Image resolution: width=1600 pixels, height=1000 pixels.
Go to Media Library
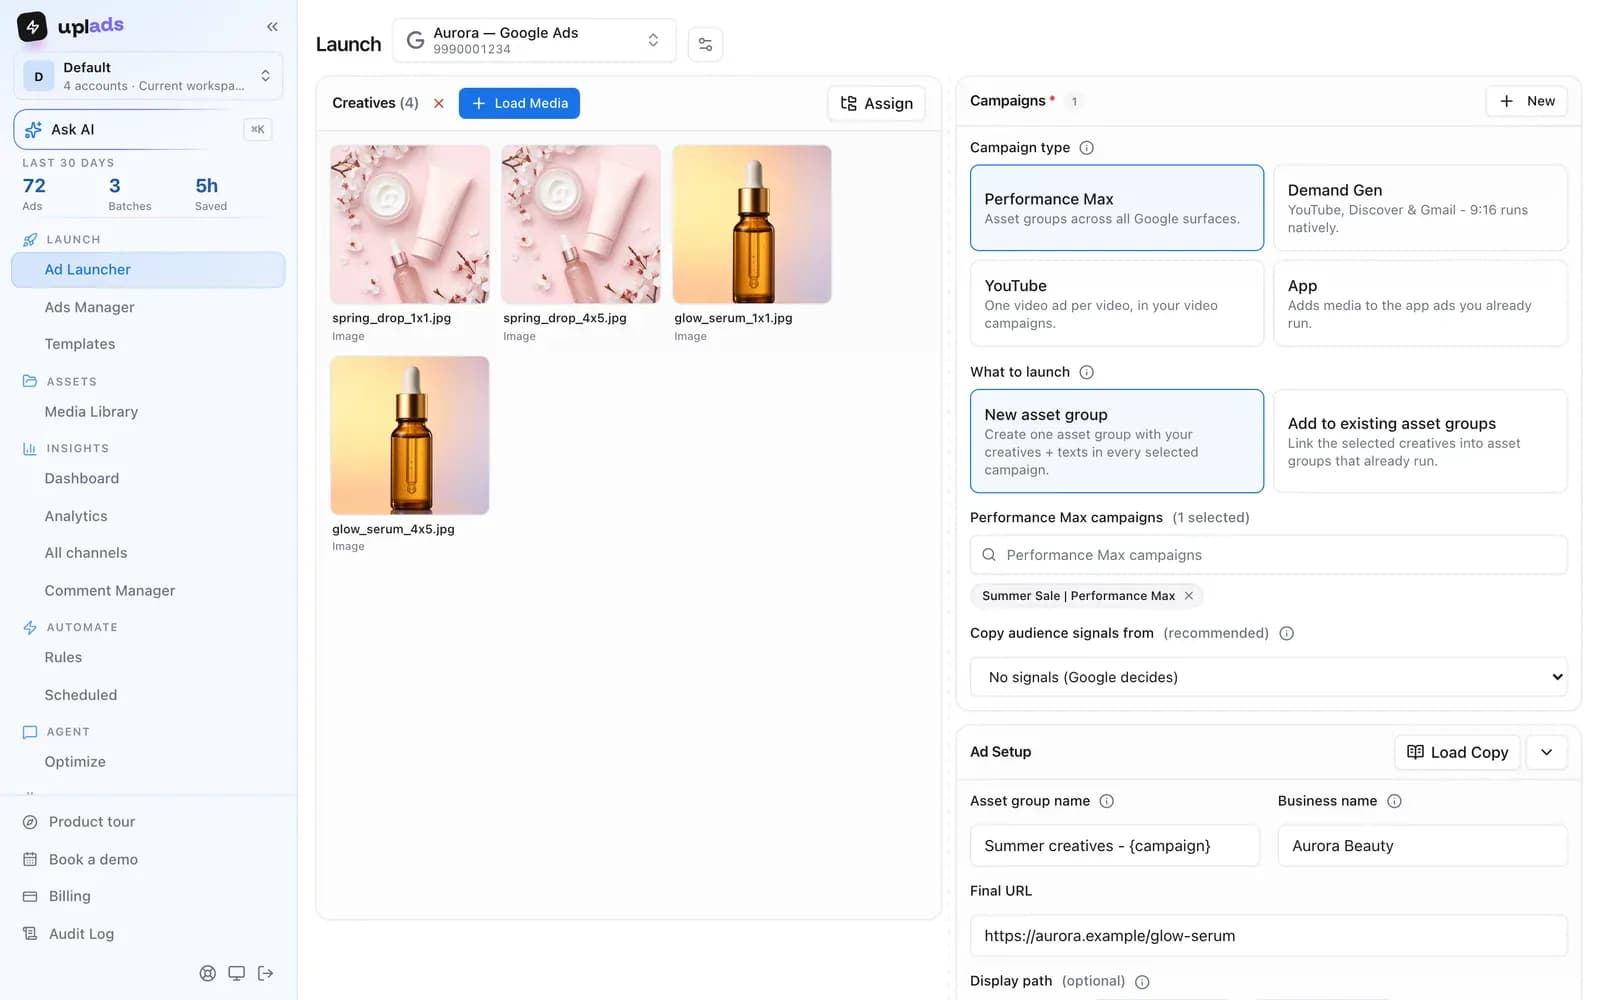(148, 412)
